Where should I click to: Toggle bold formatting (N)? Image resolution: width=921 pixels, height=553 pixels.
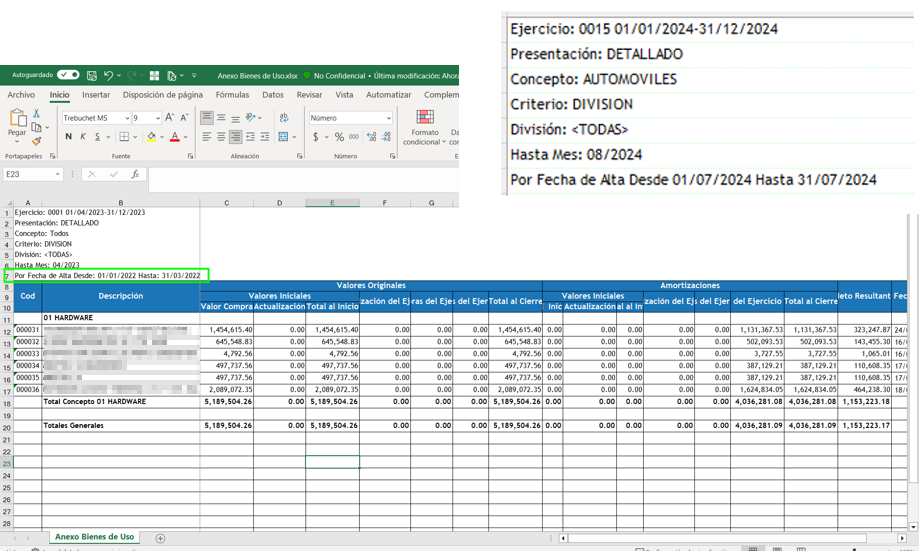click(68, 137)
